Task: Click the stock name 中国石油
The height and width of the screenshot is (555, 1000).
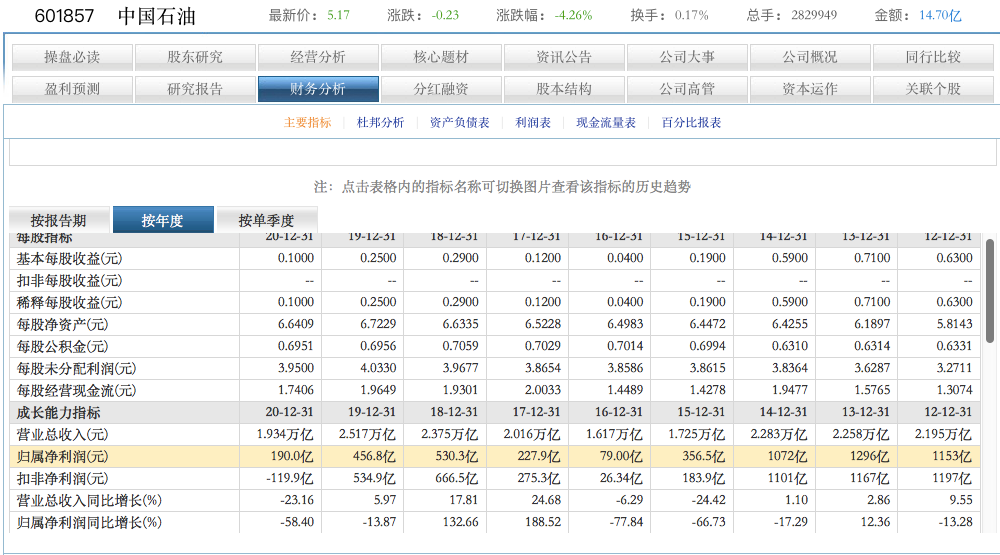Action: [x=157, y=16]
